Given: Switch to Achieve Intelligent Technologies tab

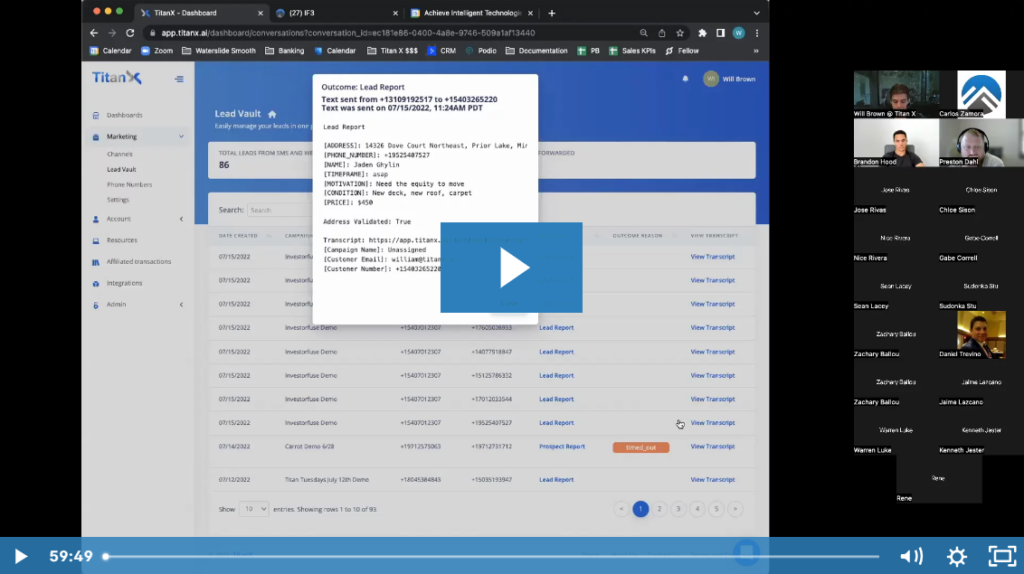Looking at the screenshot, I should point(471,13).
